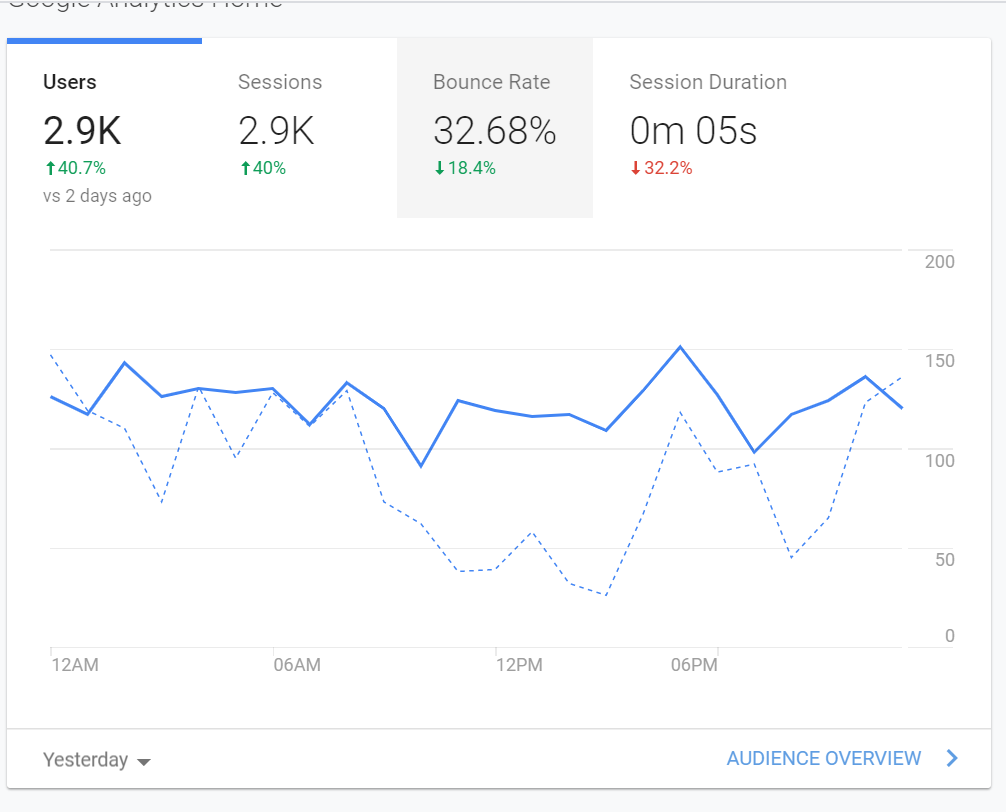The width and height of the screenshot is (1006, 812).
Task: Click the 12PM label on the time axis
Action: [519, 665]
